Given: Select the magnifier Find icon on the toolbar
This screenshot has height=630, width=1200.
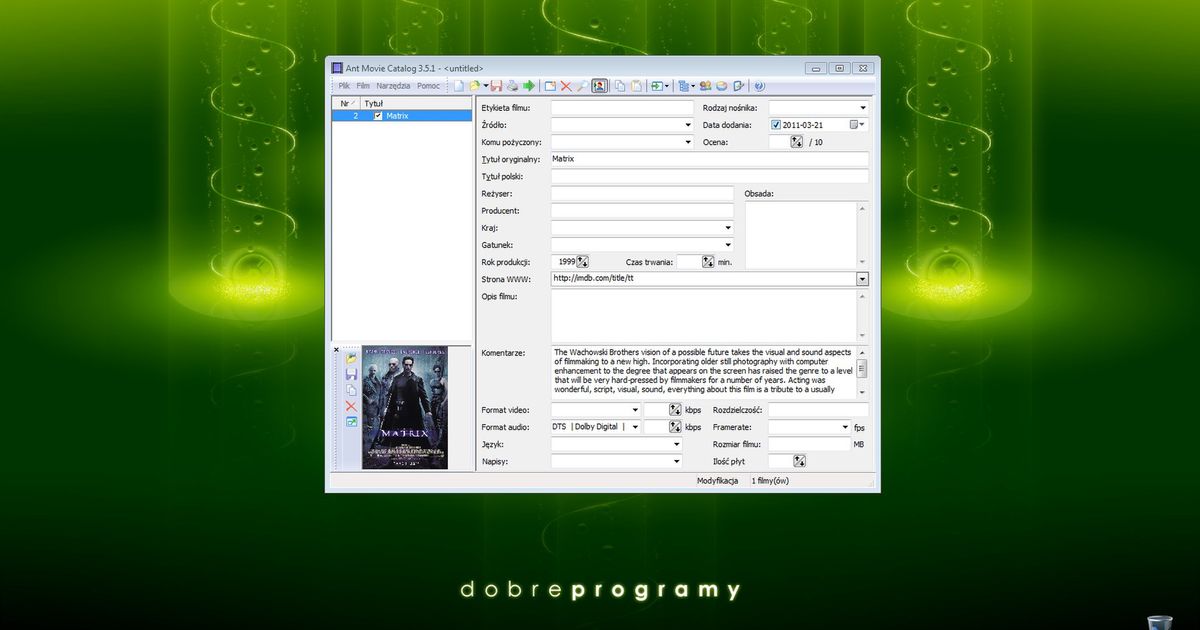Looking at the screenshot, I should [581, 86].
